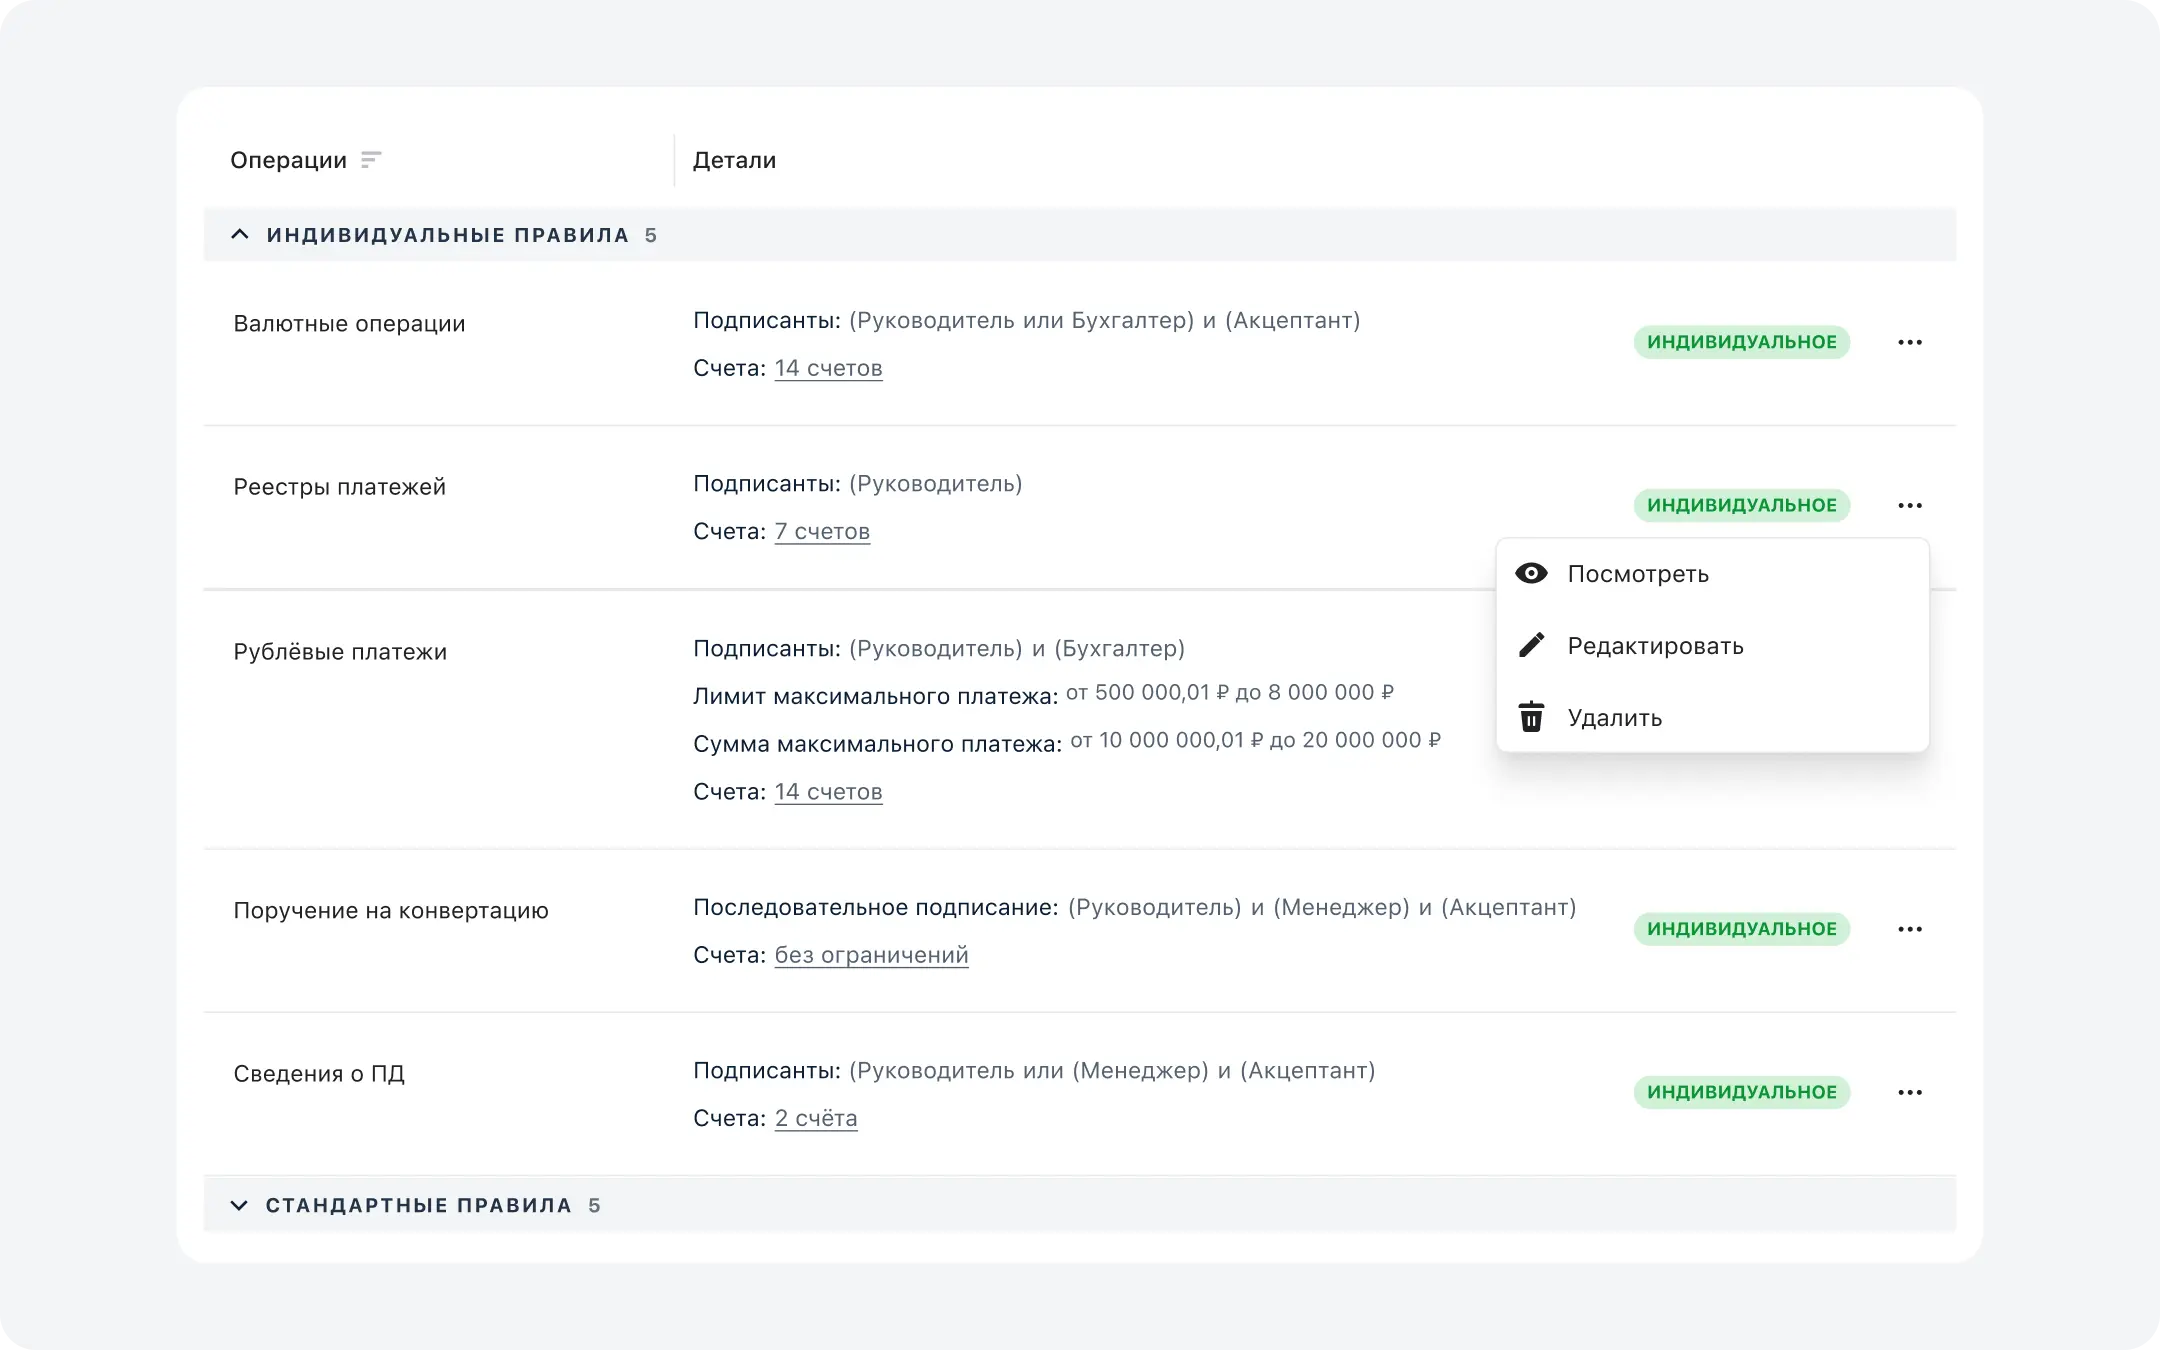This screenshot has width=2160, height=1350.
Task: Expand the Стандартные правила section
Action: (239, 1205)
